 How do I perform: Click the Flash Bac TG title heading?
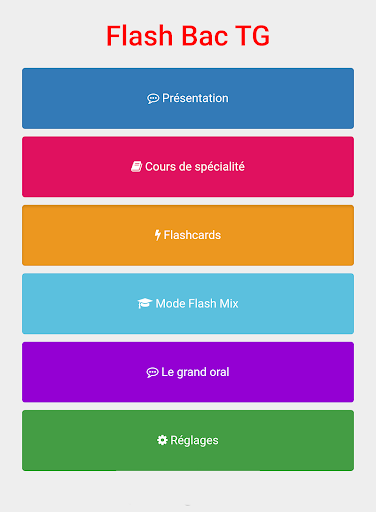click(x=188, y=36)
